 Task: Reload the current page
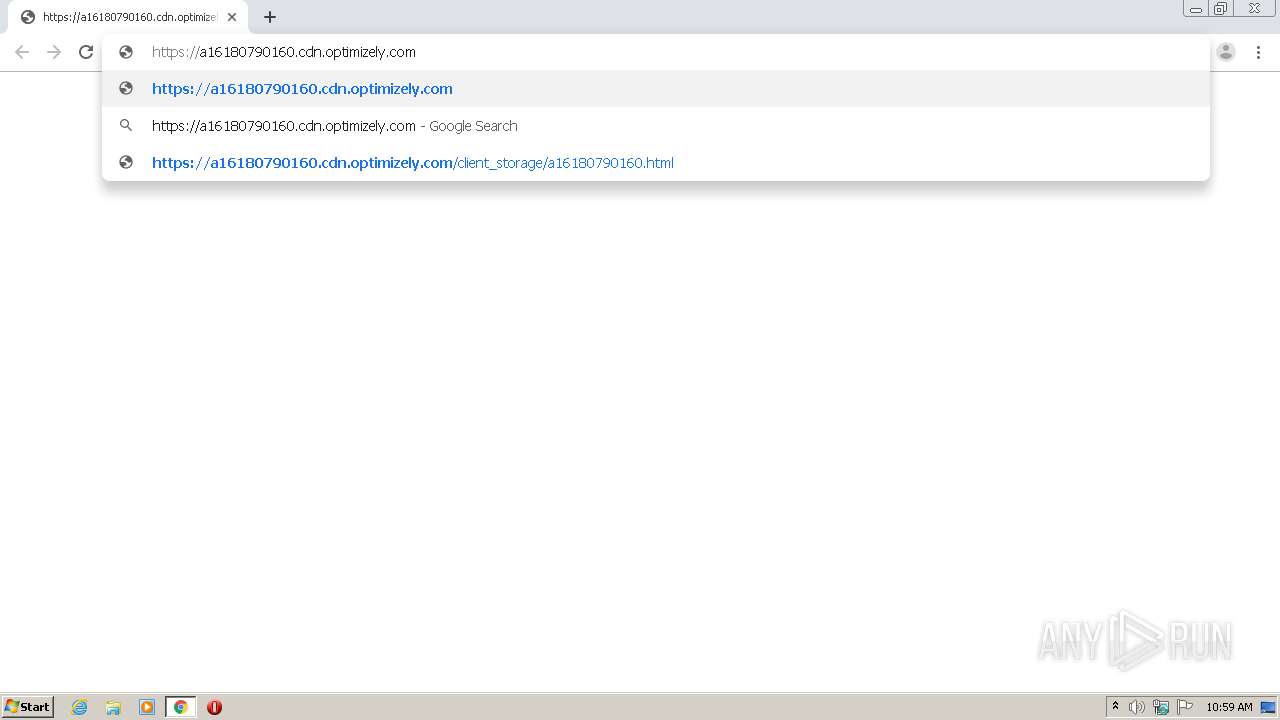86,52
